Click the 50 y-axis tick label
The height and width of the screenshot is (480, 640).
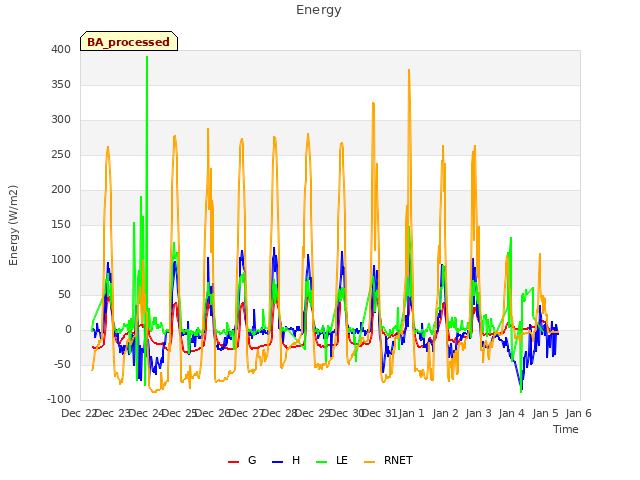[64, 295]
